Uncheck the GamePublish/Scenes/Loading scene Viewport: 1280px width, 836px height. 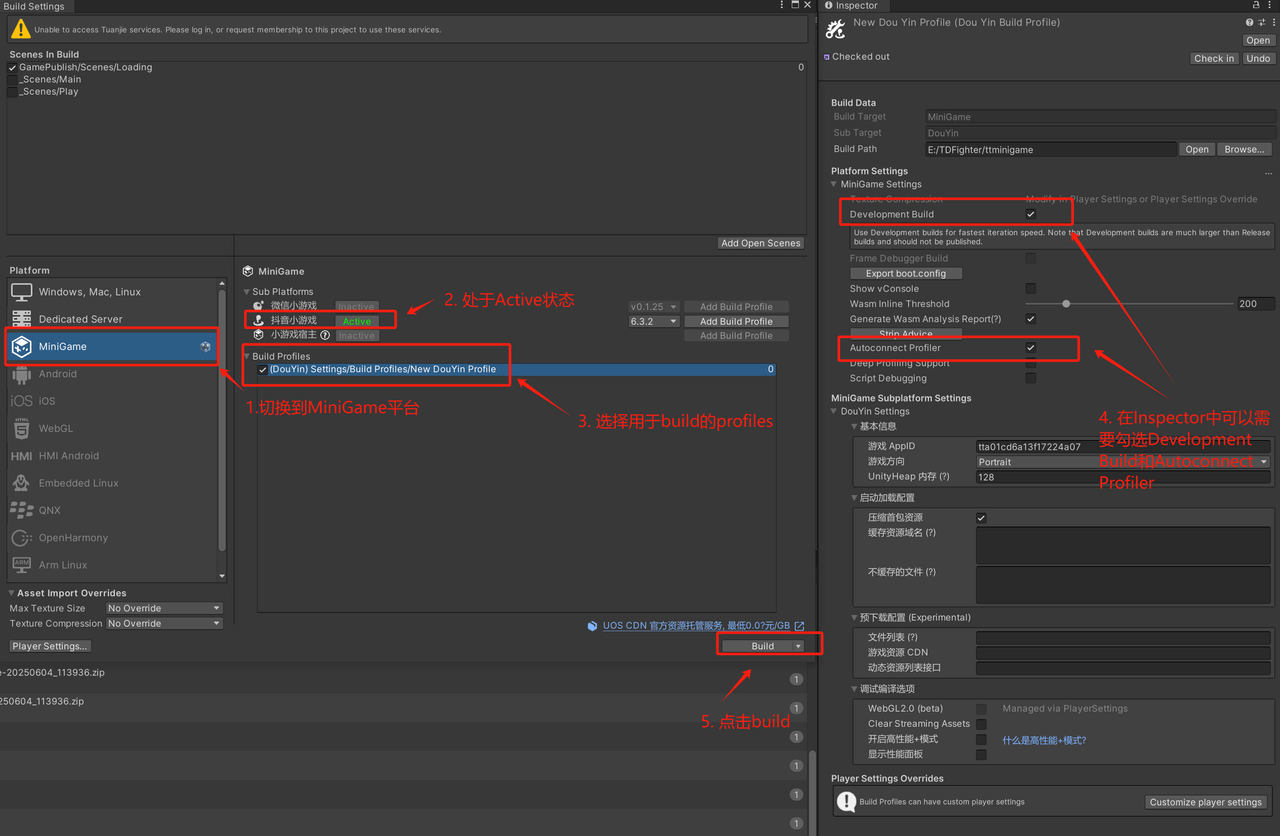pos(12,67)
